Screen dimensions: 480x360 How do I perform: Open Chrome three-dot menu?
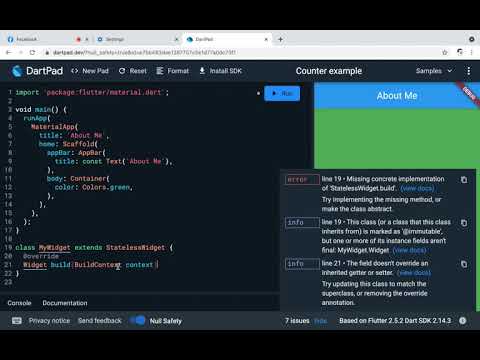[x=471, y=52]
